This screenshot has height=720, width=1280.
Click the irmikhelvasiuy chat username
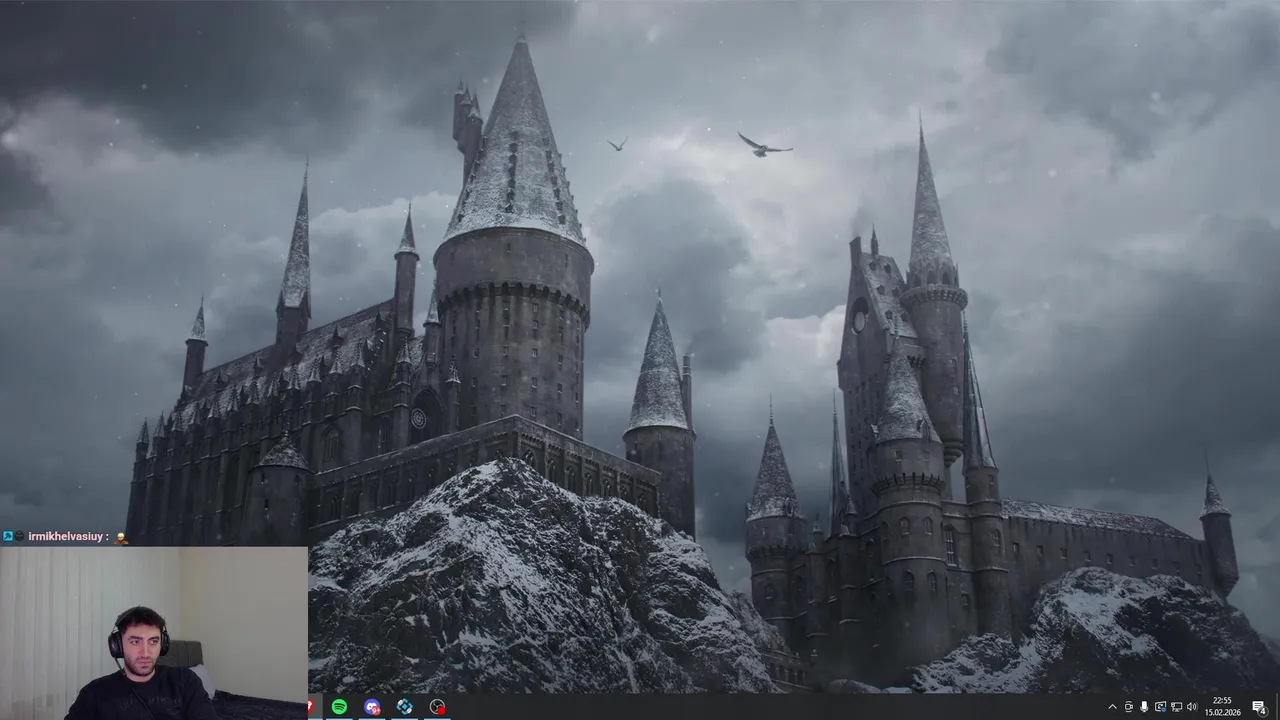tap(65, 537)
